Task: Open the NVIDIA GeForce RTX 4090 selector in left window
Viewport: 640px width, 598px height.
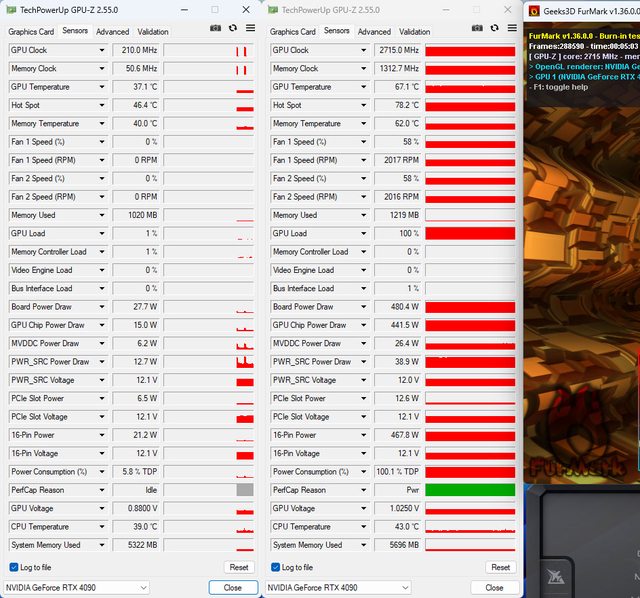Action: (76, 587)
